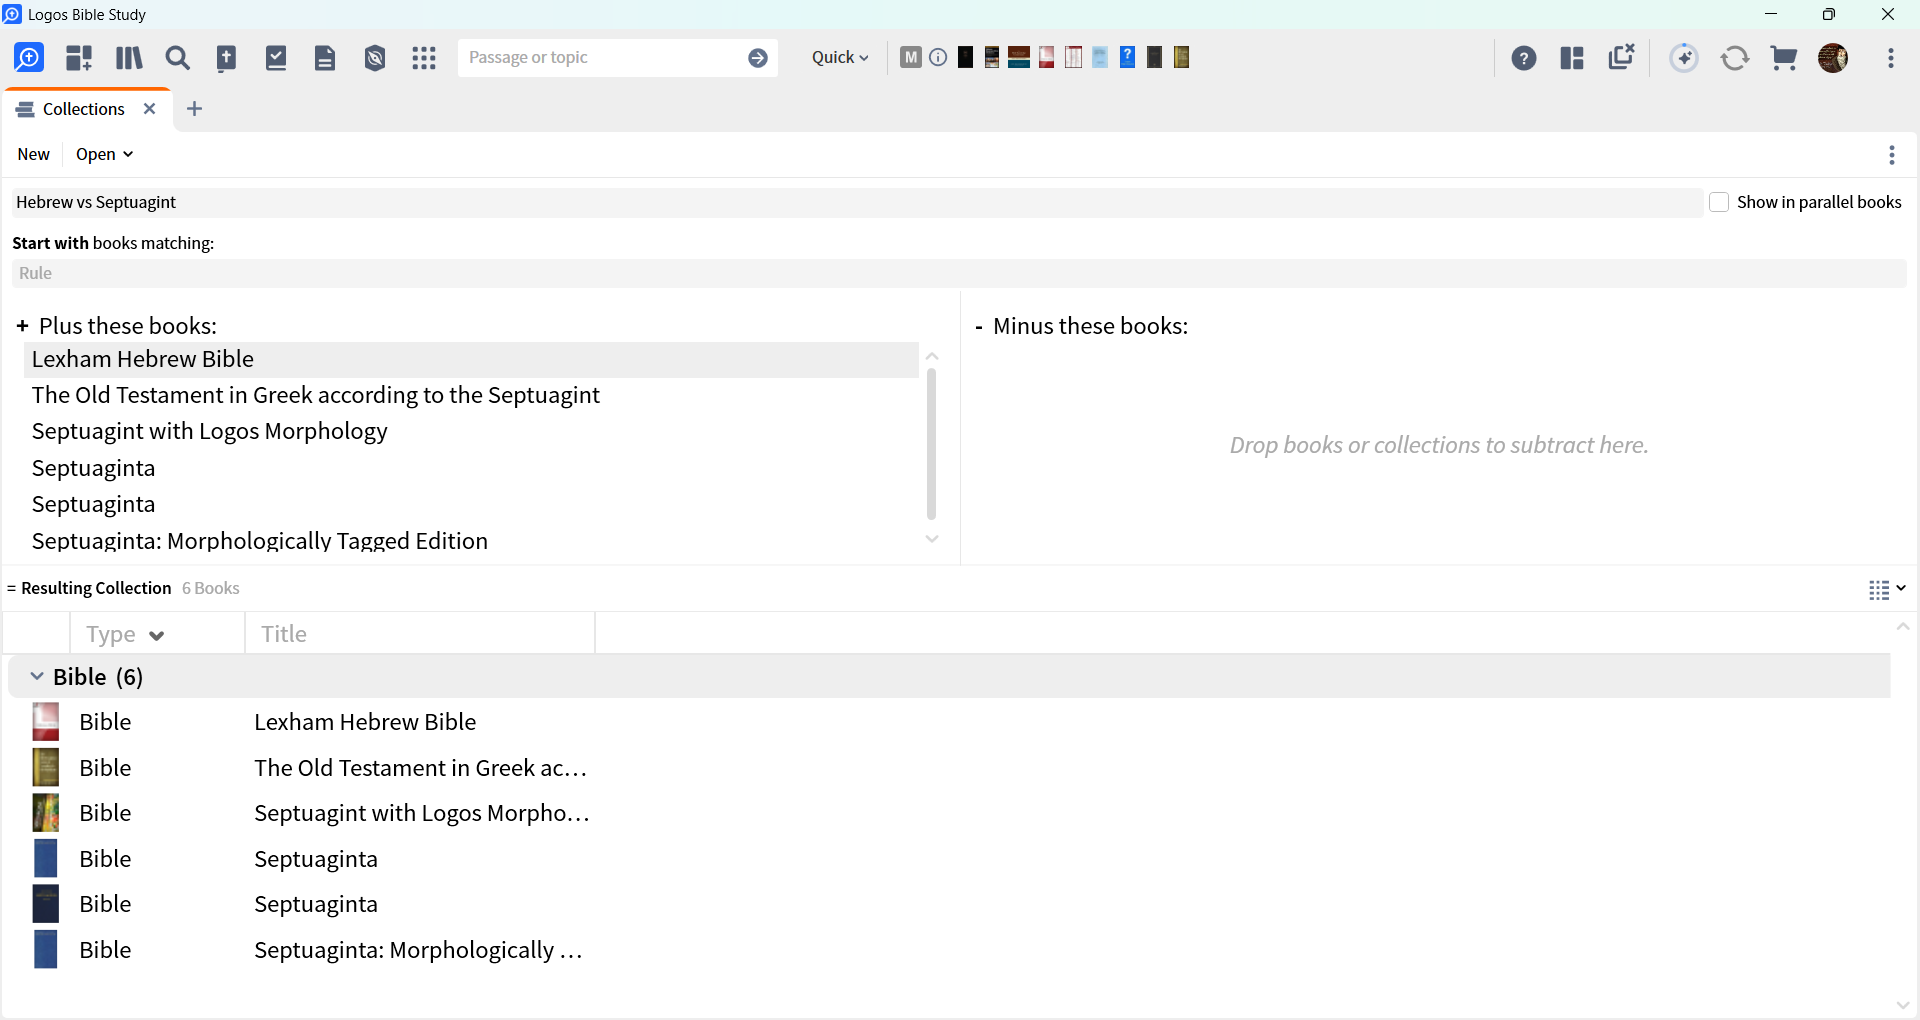Close the Collections tab
The image size is (1920, 1020).
tap(150, 109)
